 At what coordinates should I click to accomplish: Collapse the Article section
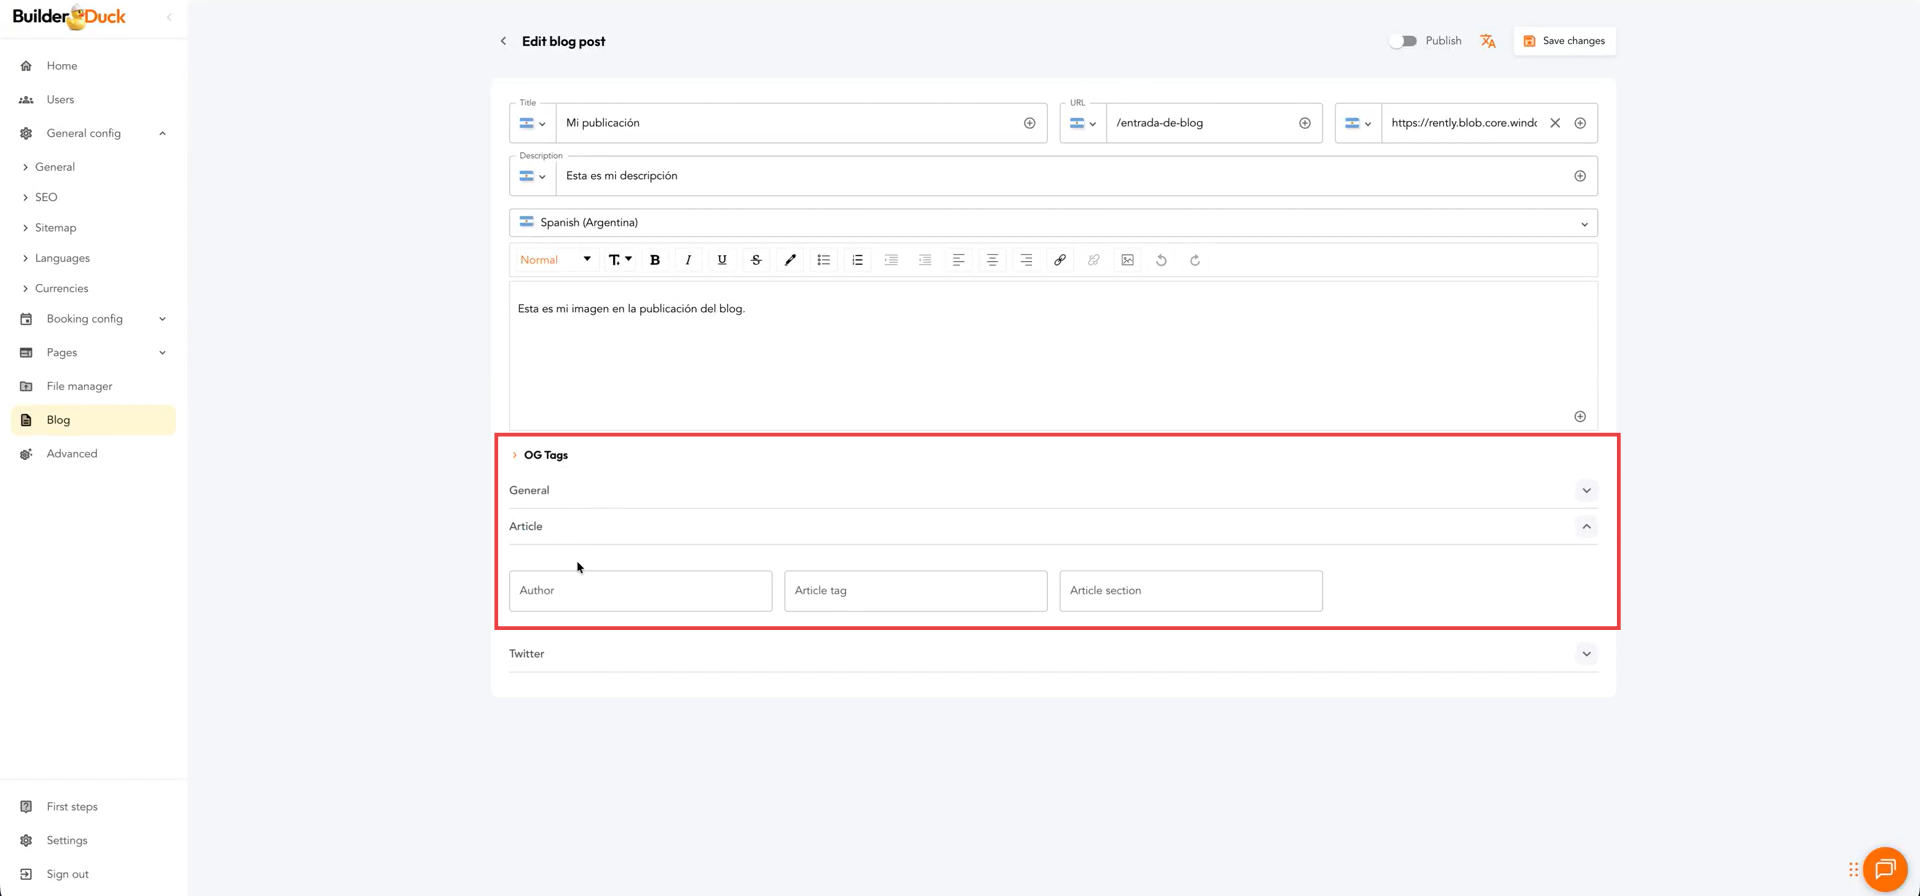[x=1586, y=526]
